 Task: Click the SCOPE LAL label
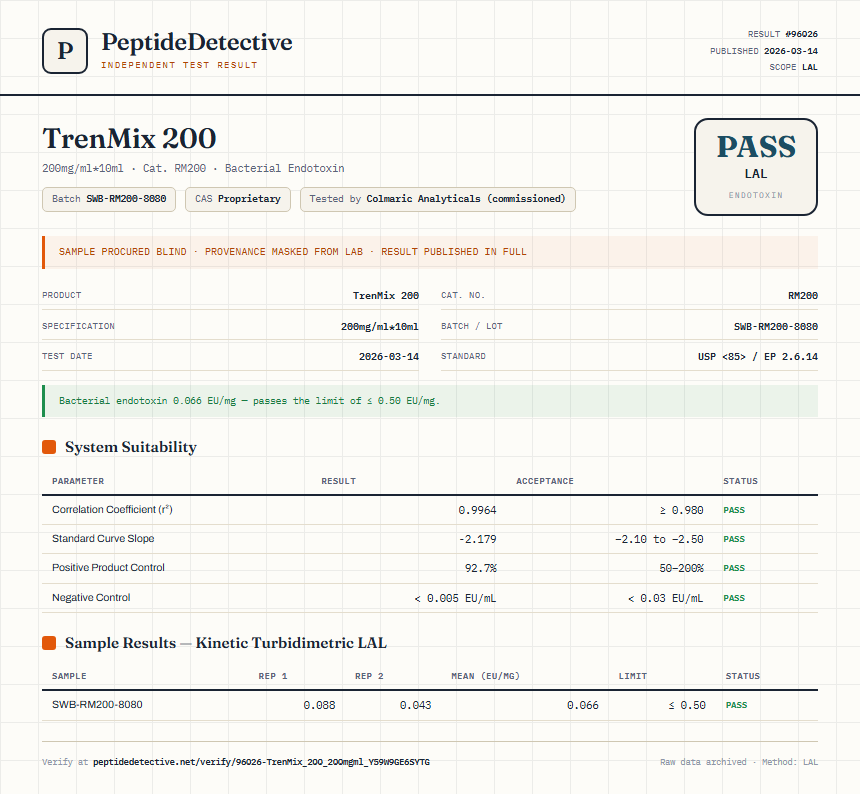tap(793, 67)
